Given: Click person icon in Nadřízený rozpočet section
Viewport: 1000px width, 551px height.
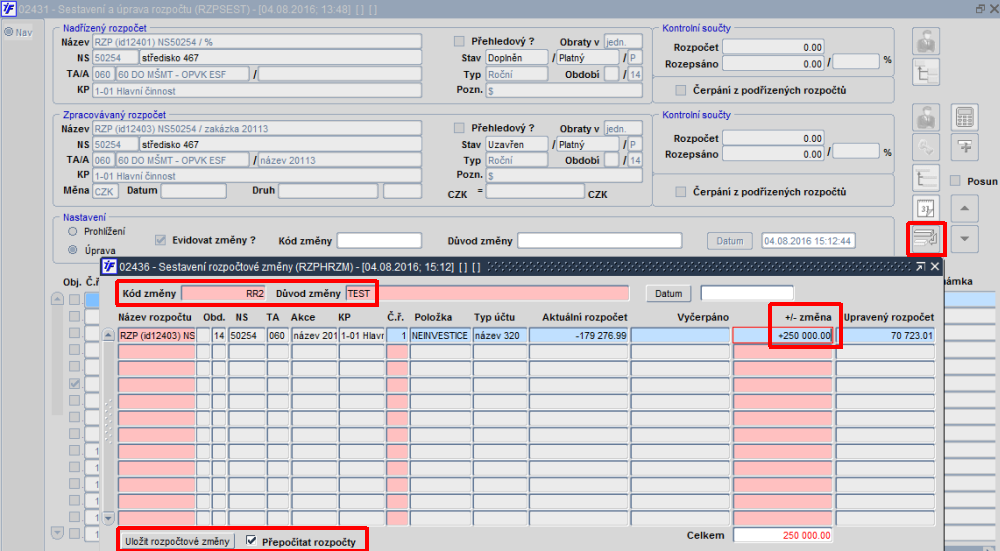Looking at the screenshot, I should [x=925, y=42].
